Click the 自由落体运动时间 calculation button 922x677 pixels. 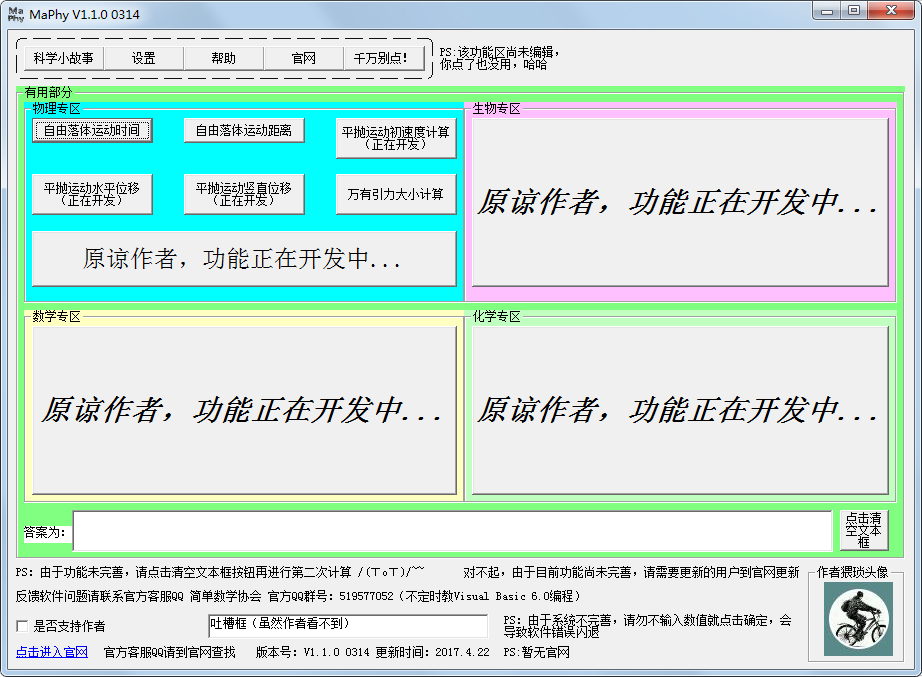coord(92,130)
